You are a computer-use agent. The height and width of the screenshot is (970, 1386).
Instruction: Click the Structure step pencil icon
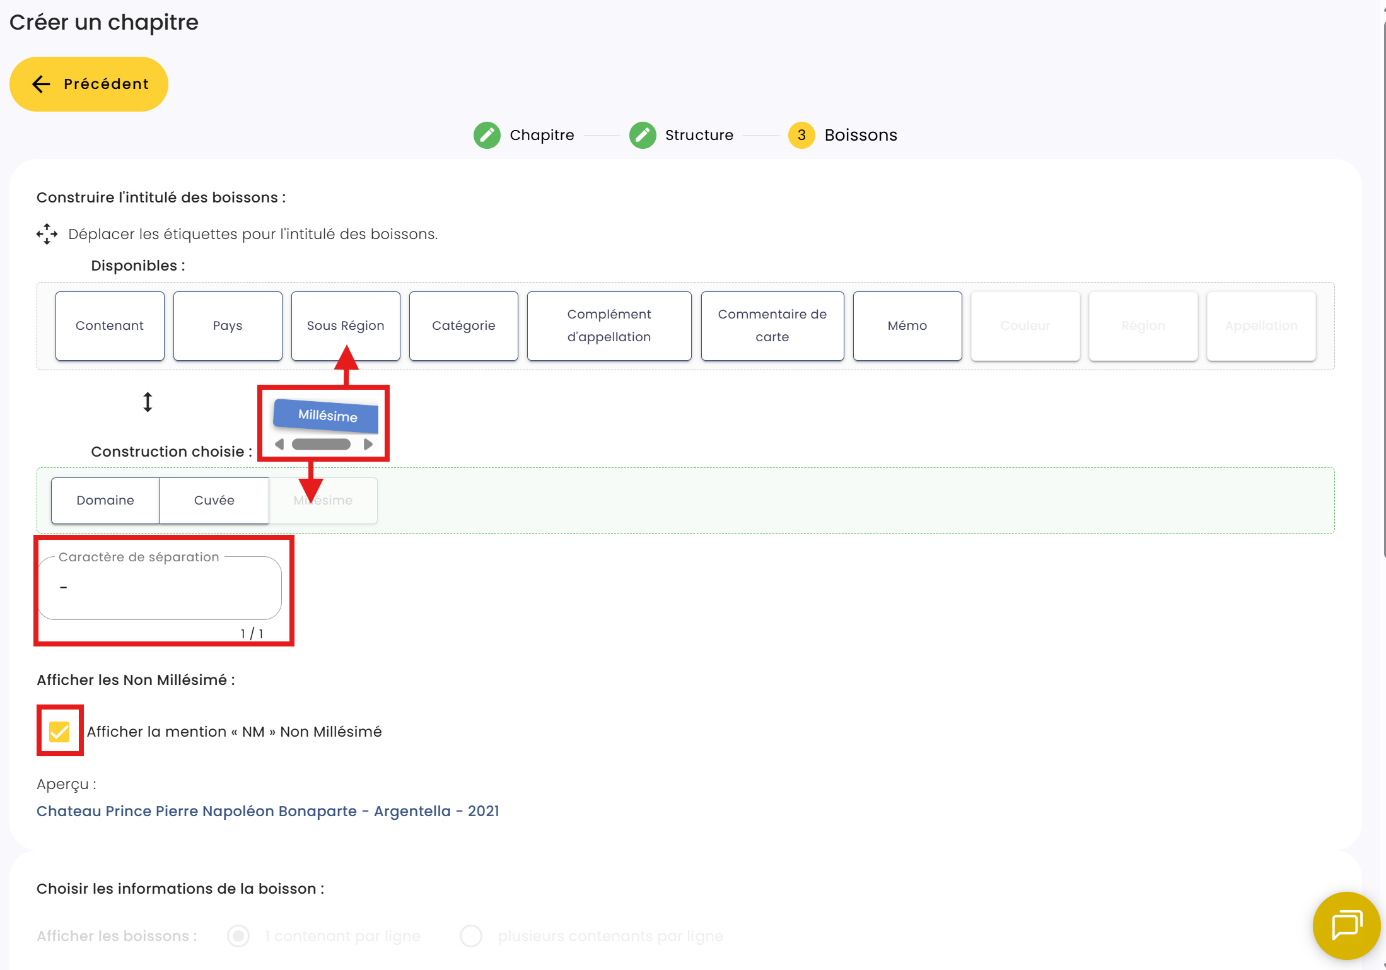[x=643, y=135]
